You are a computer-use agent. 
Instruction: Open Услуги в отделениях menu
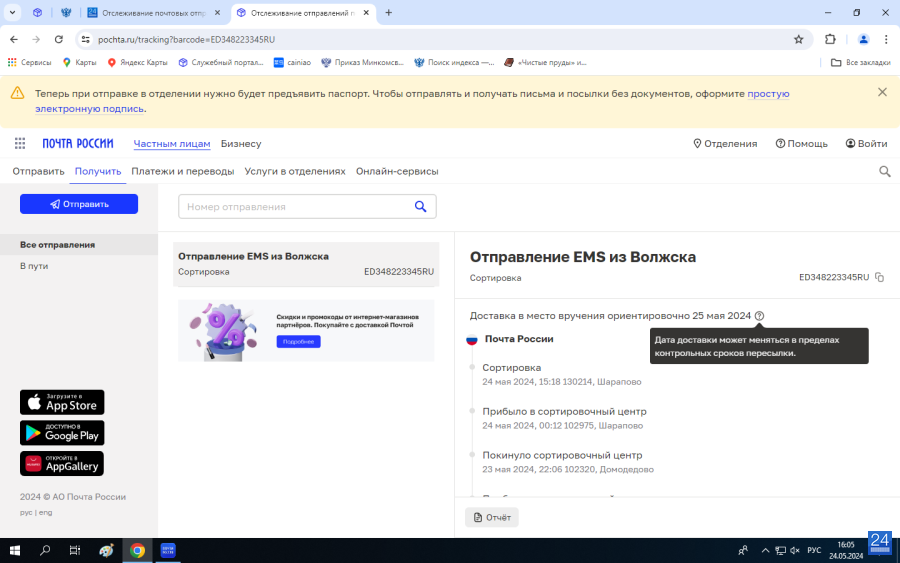295,171
